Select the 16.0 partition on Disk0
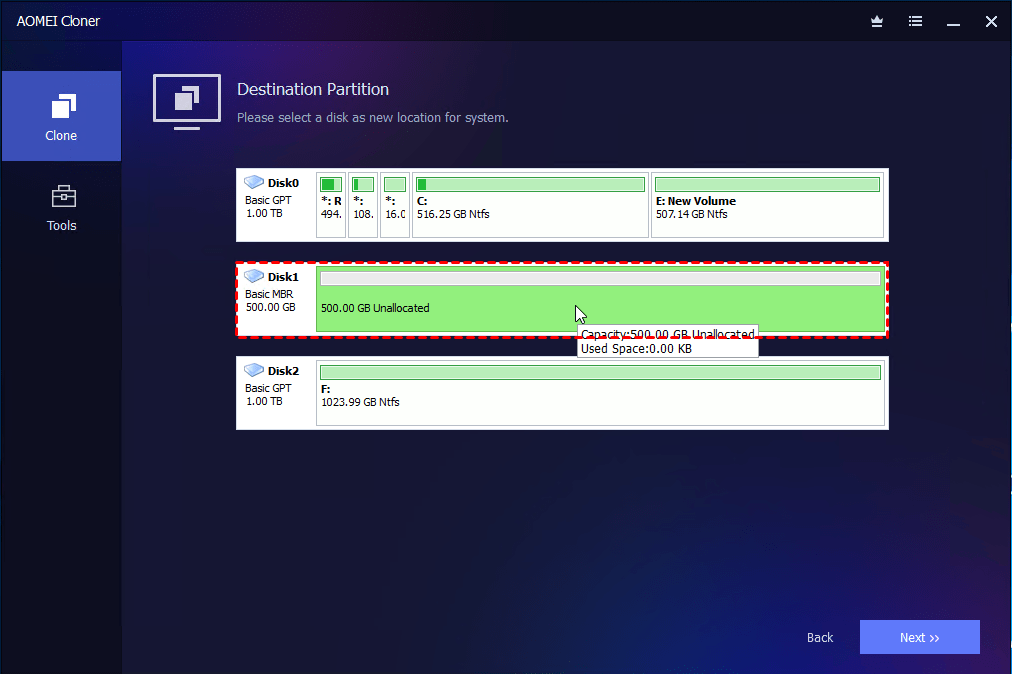This screenshot has width=1012, height=674. [x=395, y=205]
